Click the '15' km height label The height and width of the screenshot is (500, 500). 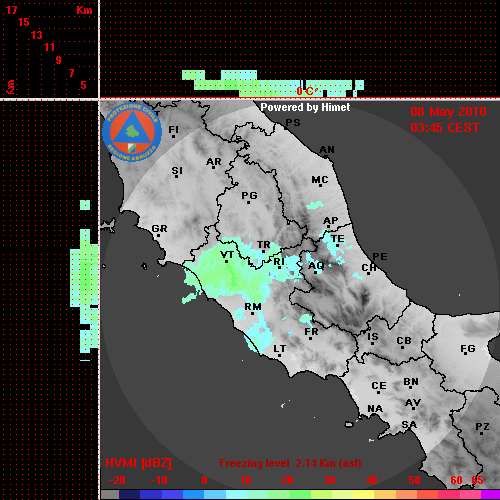pyautogui.click(x=24, y=22)
